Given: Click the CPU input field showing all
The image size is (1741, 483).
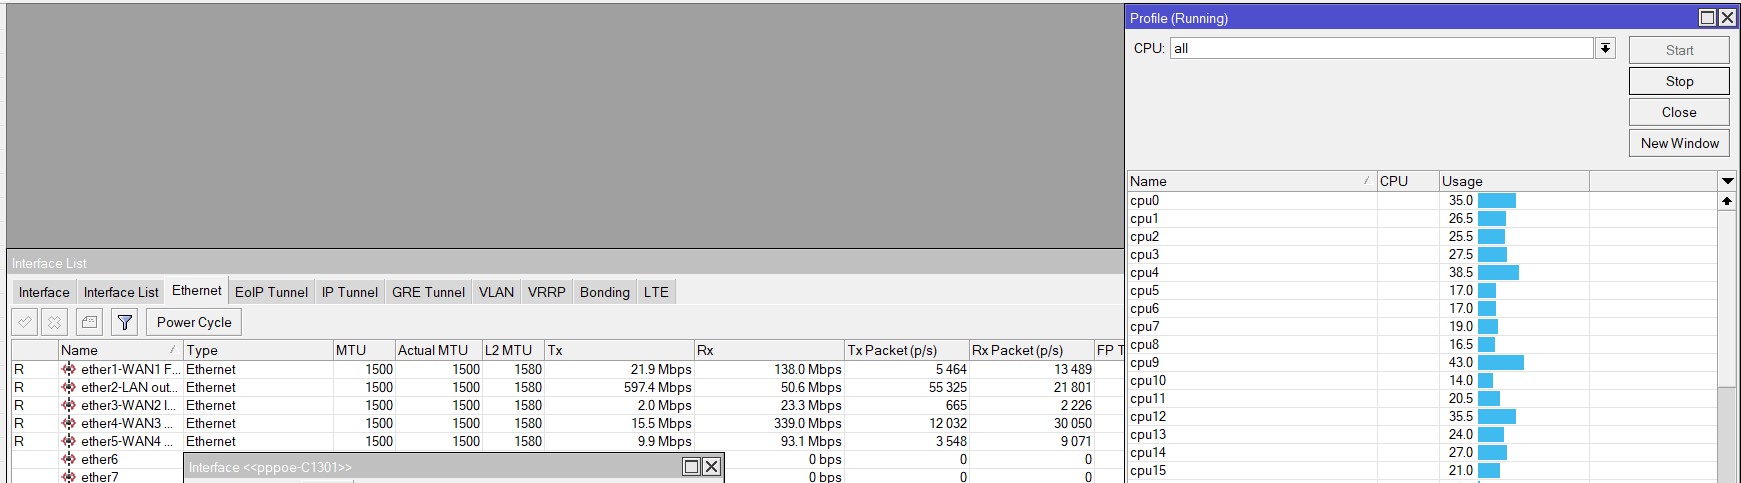Looking at the screenshot, I should pos(1381,48).
